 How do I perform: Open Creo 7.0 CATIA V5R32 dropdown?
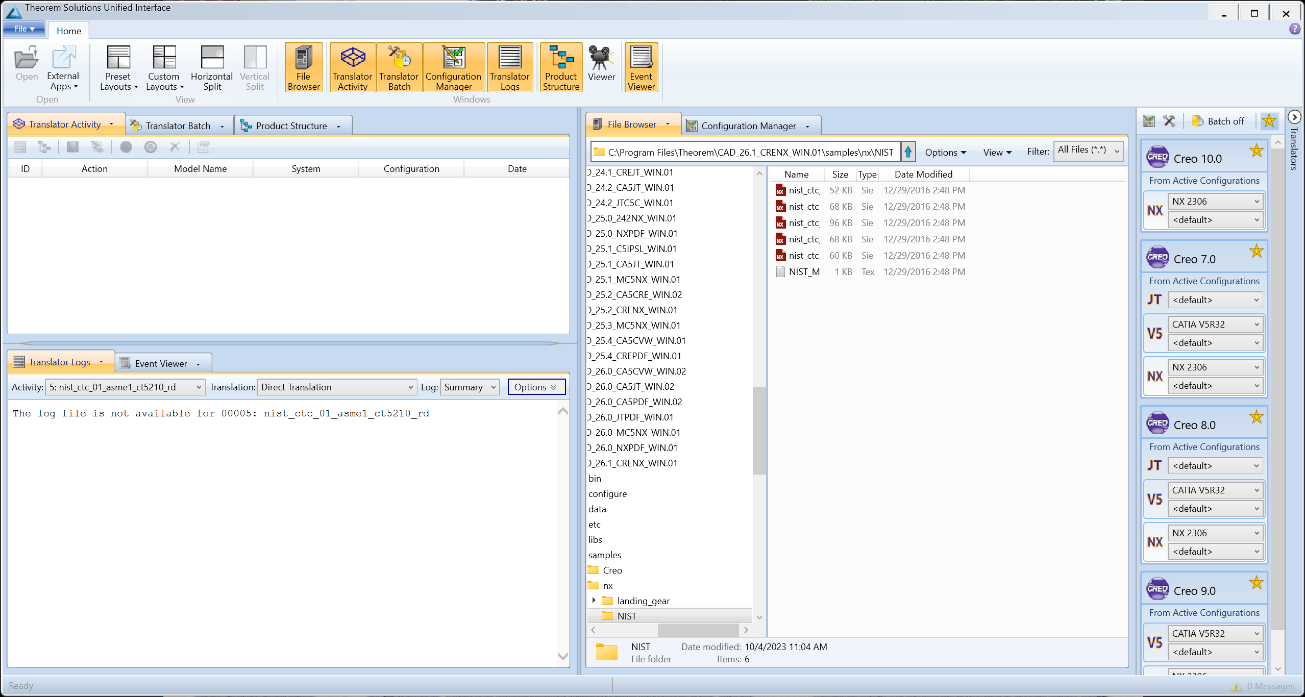(x=1216, y=325)
